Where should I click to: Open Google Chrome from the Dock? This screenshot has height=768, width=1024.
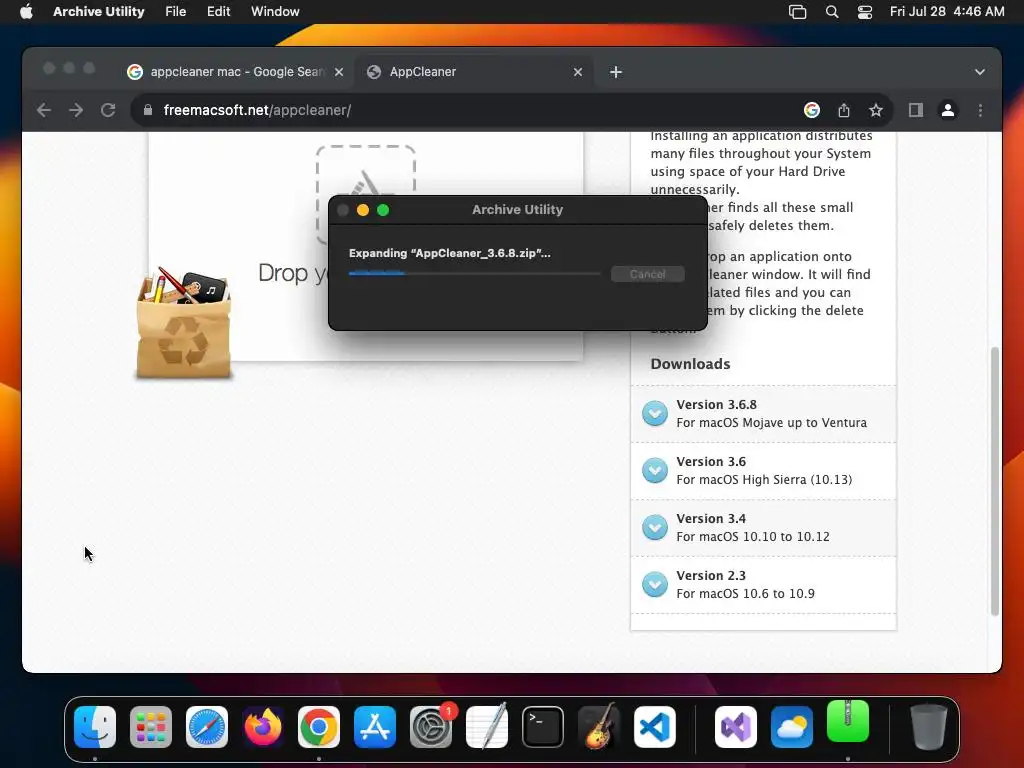pos(319,727)
